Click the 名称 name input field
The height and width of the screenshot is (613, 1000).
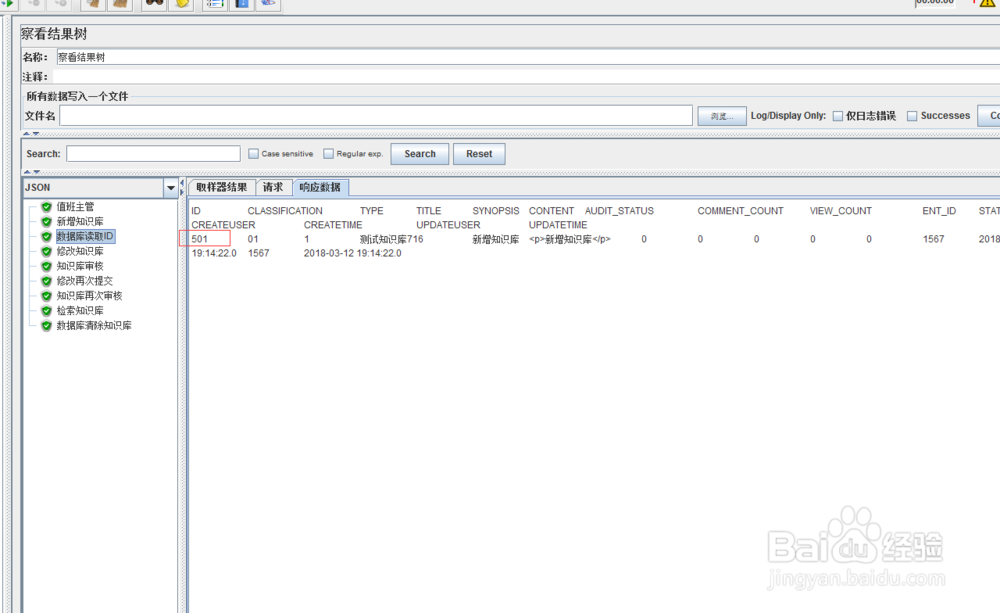528,57
